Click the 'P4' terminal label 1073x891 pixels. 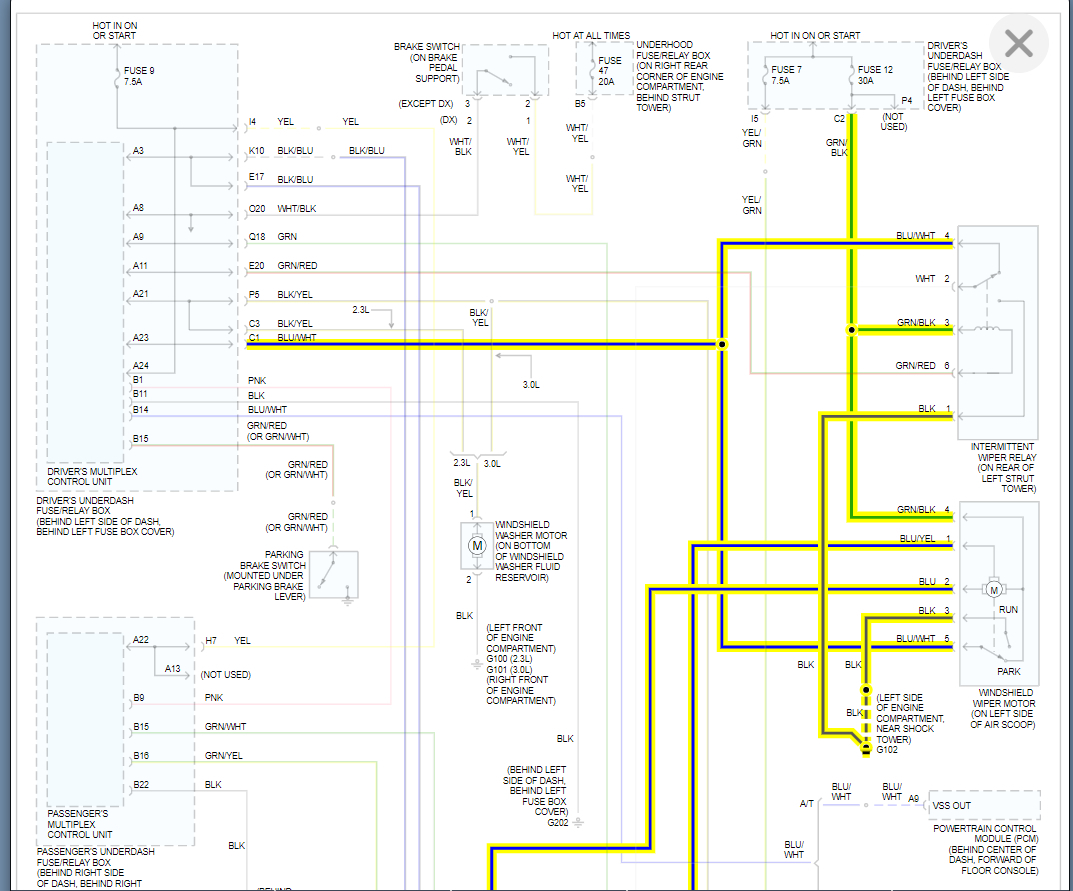907,100
